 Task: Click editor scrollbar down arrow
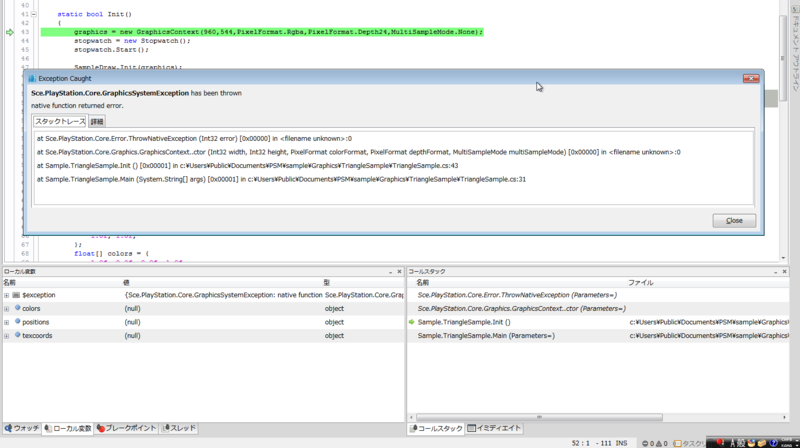pos(783,258)
